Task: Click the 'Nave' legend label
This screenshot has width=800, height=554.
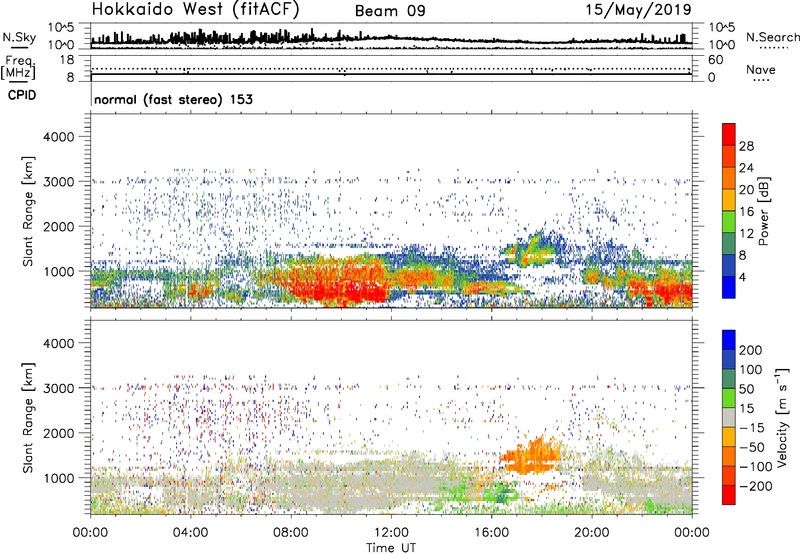Action: (x=760, y=70)
